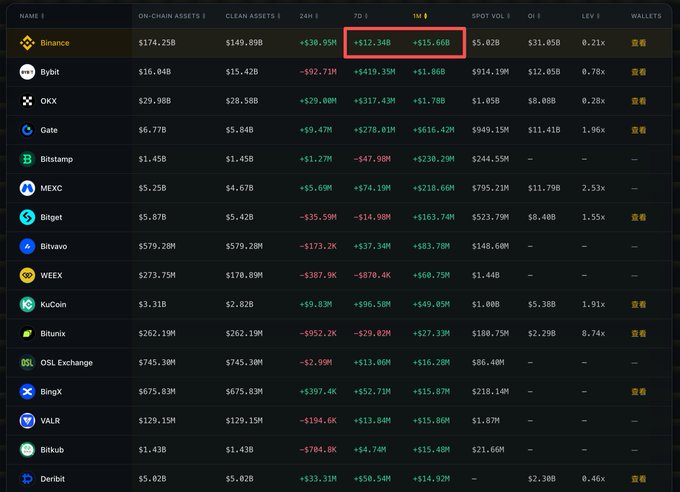Click WEEX clean assets $170.89M
Screen dimensions: 680x492
pyautogui.click(x=244, y=275)
